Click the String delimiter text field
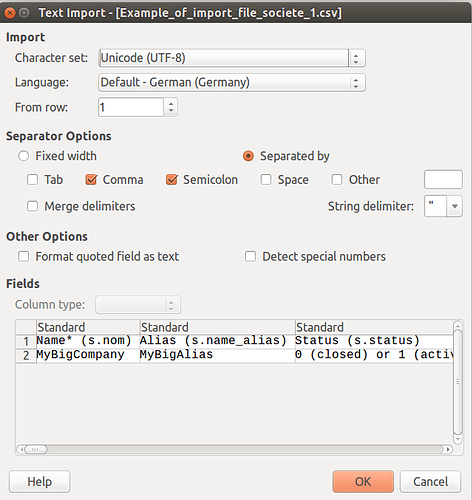 click(x=435, y=206)
